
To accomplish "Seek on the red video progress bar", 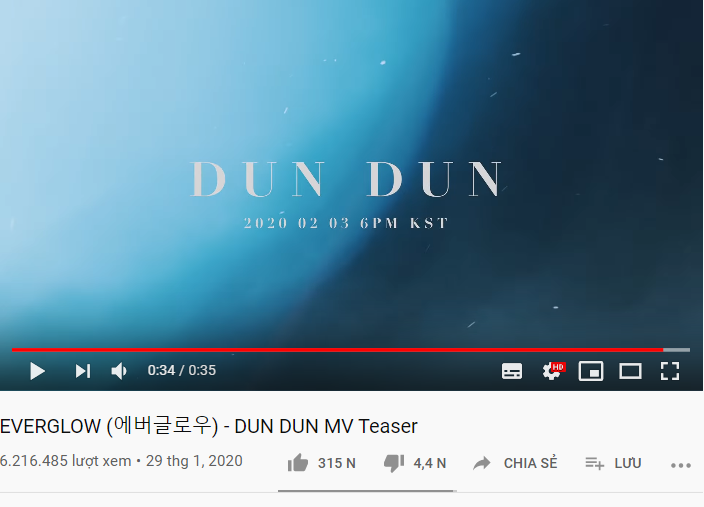I will (x=337, y=349).
